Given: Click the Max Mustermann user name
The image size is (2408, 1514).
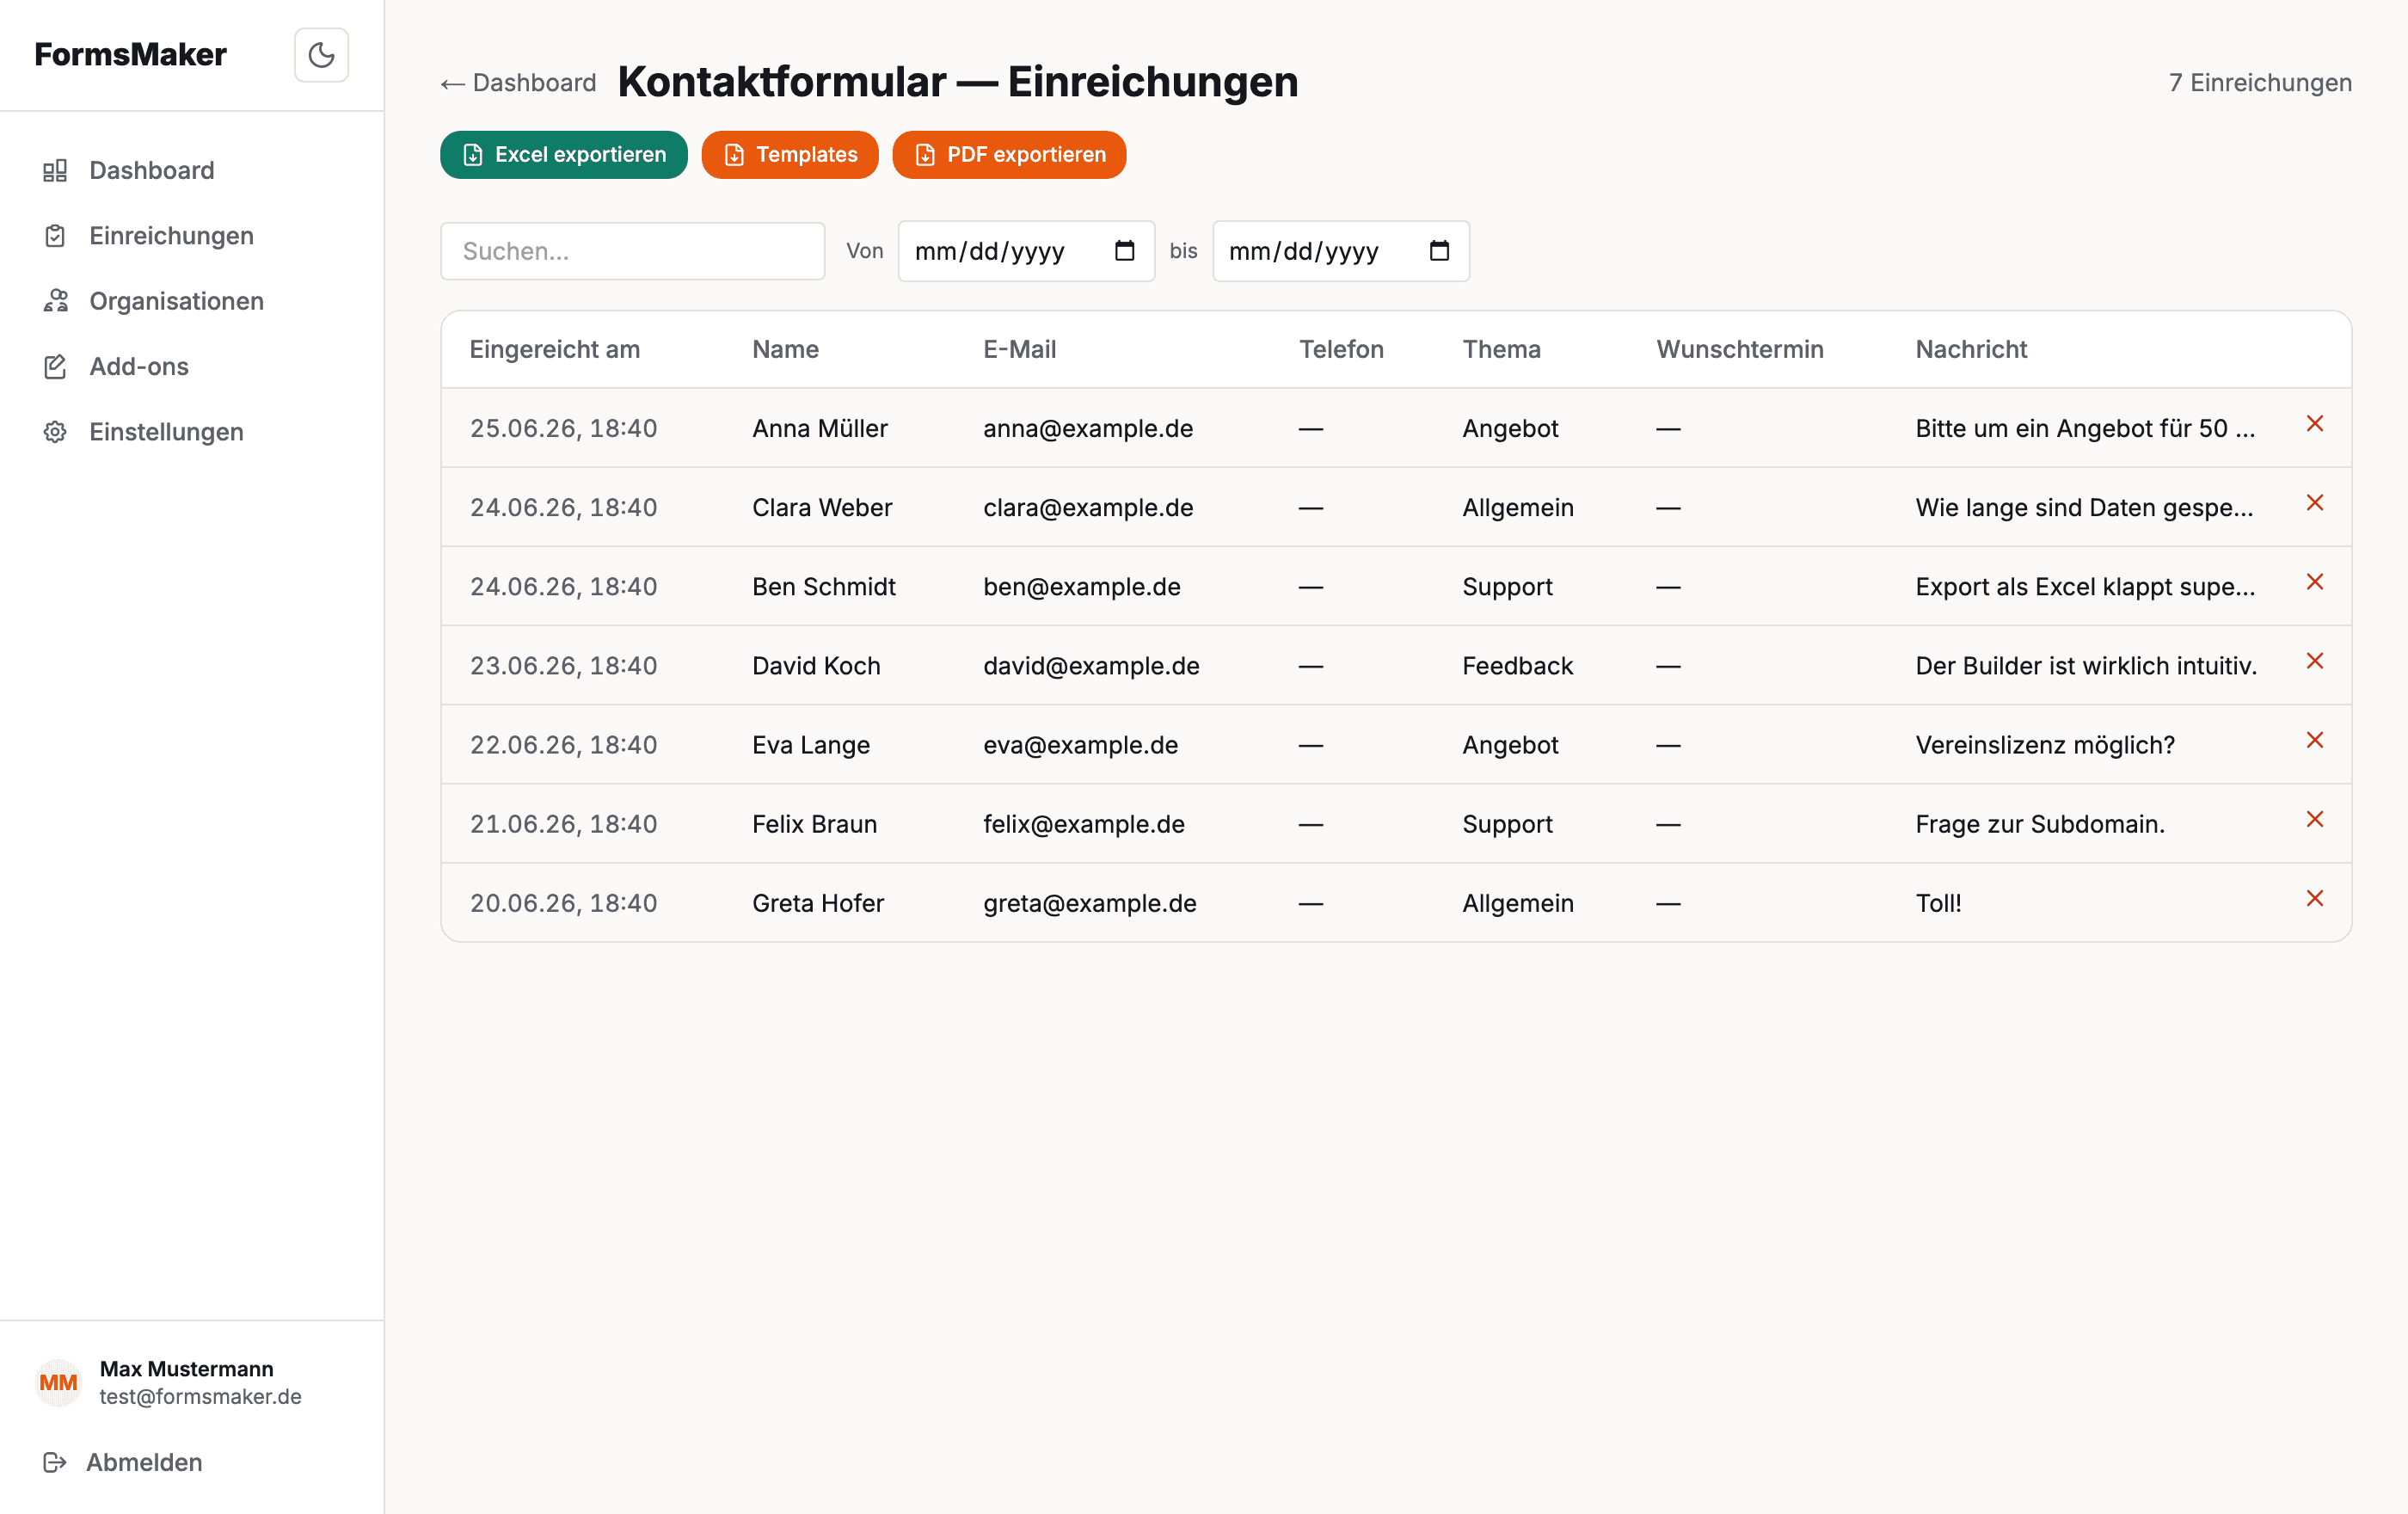Looking at the screenshot, I should [186, 1368].
